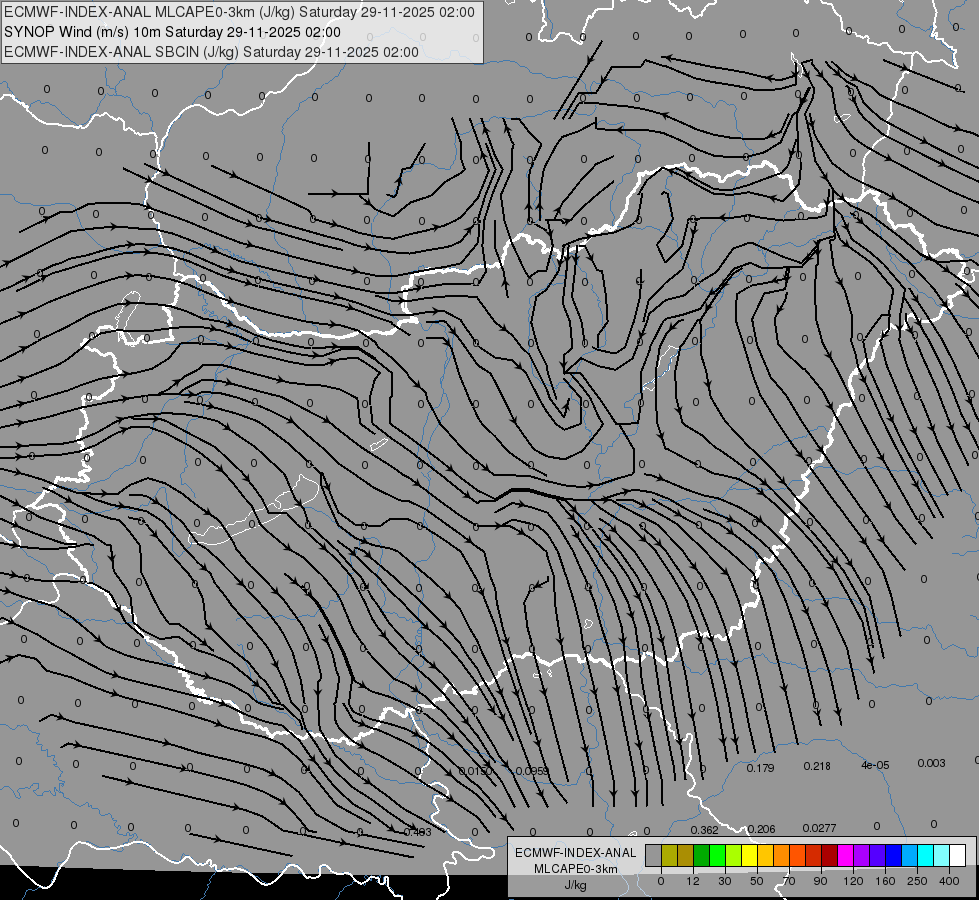The image size is (979, 900).
Task: Click the MLCAPE0-3km legend label
Action: point(575,869)
